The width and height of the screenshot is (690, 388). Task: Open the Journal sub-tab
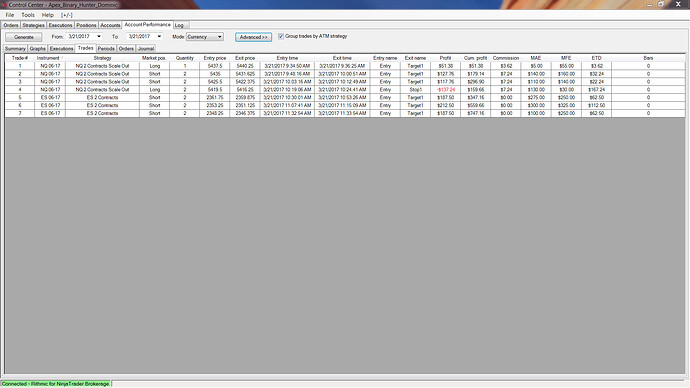146,49
